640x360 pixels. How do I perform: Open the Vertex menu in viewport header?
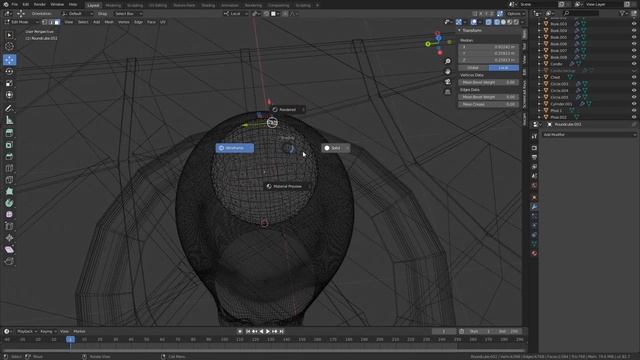click(124, 22)
